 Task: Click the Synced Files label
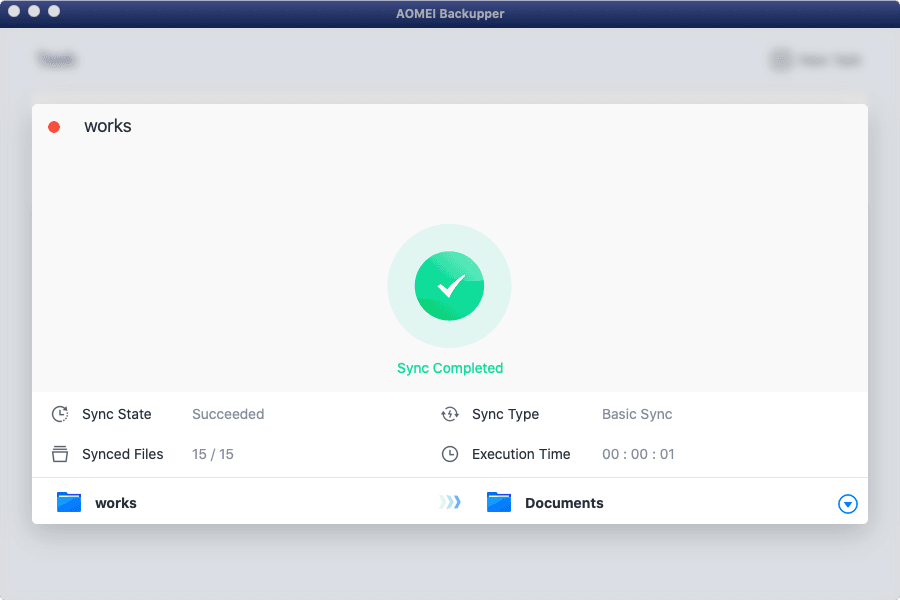123,454
